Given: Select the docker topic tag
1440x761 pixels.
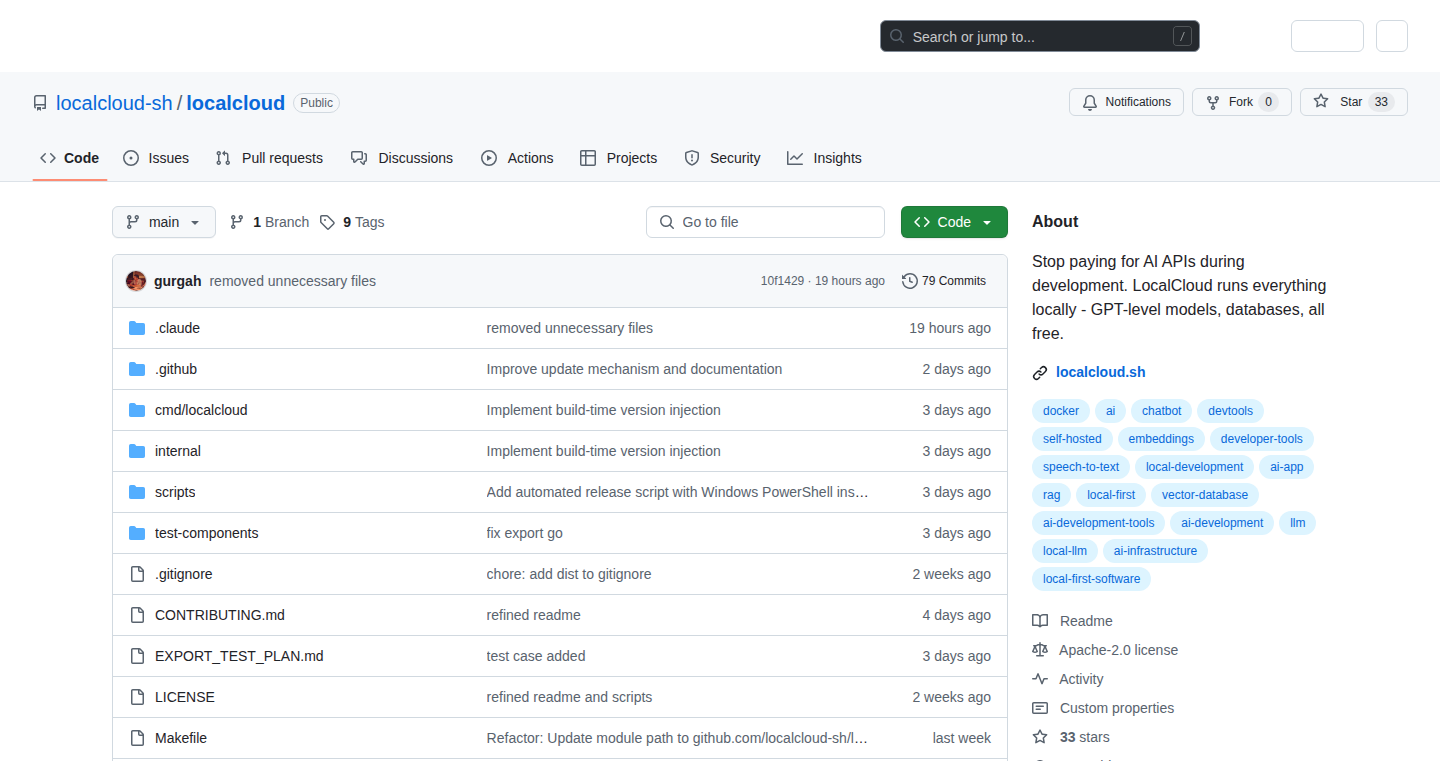Looking at the screenshot, I should click(1061, 411).
